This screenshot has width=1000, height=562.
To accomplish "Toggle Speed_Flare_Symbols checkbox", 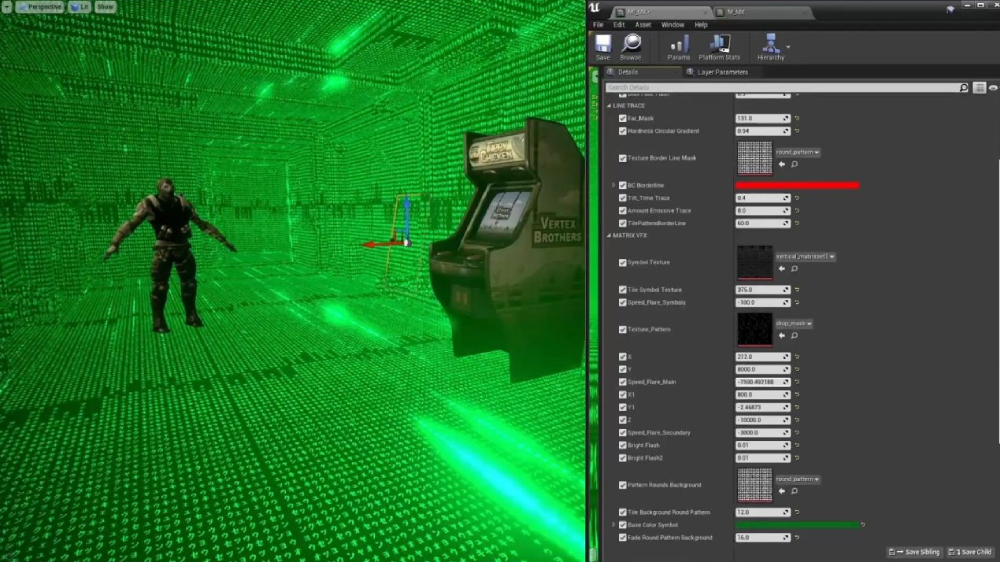I will [x=622, y=302].
